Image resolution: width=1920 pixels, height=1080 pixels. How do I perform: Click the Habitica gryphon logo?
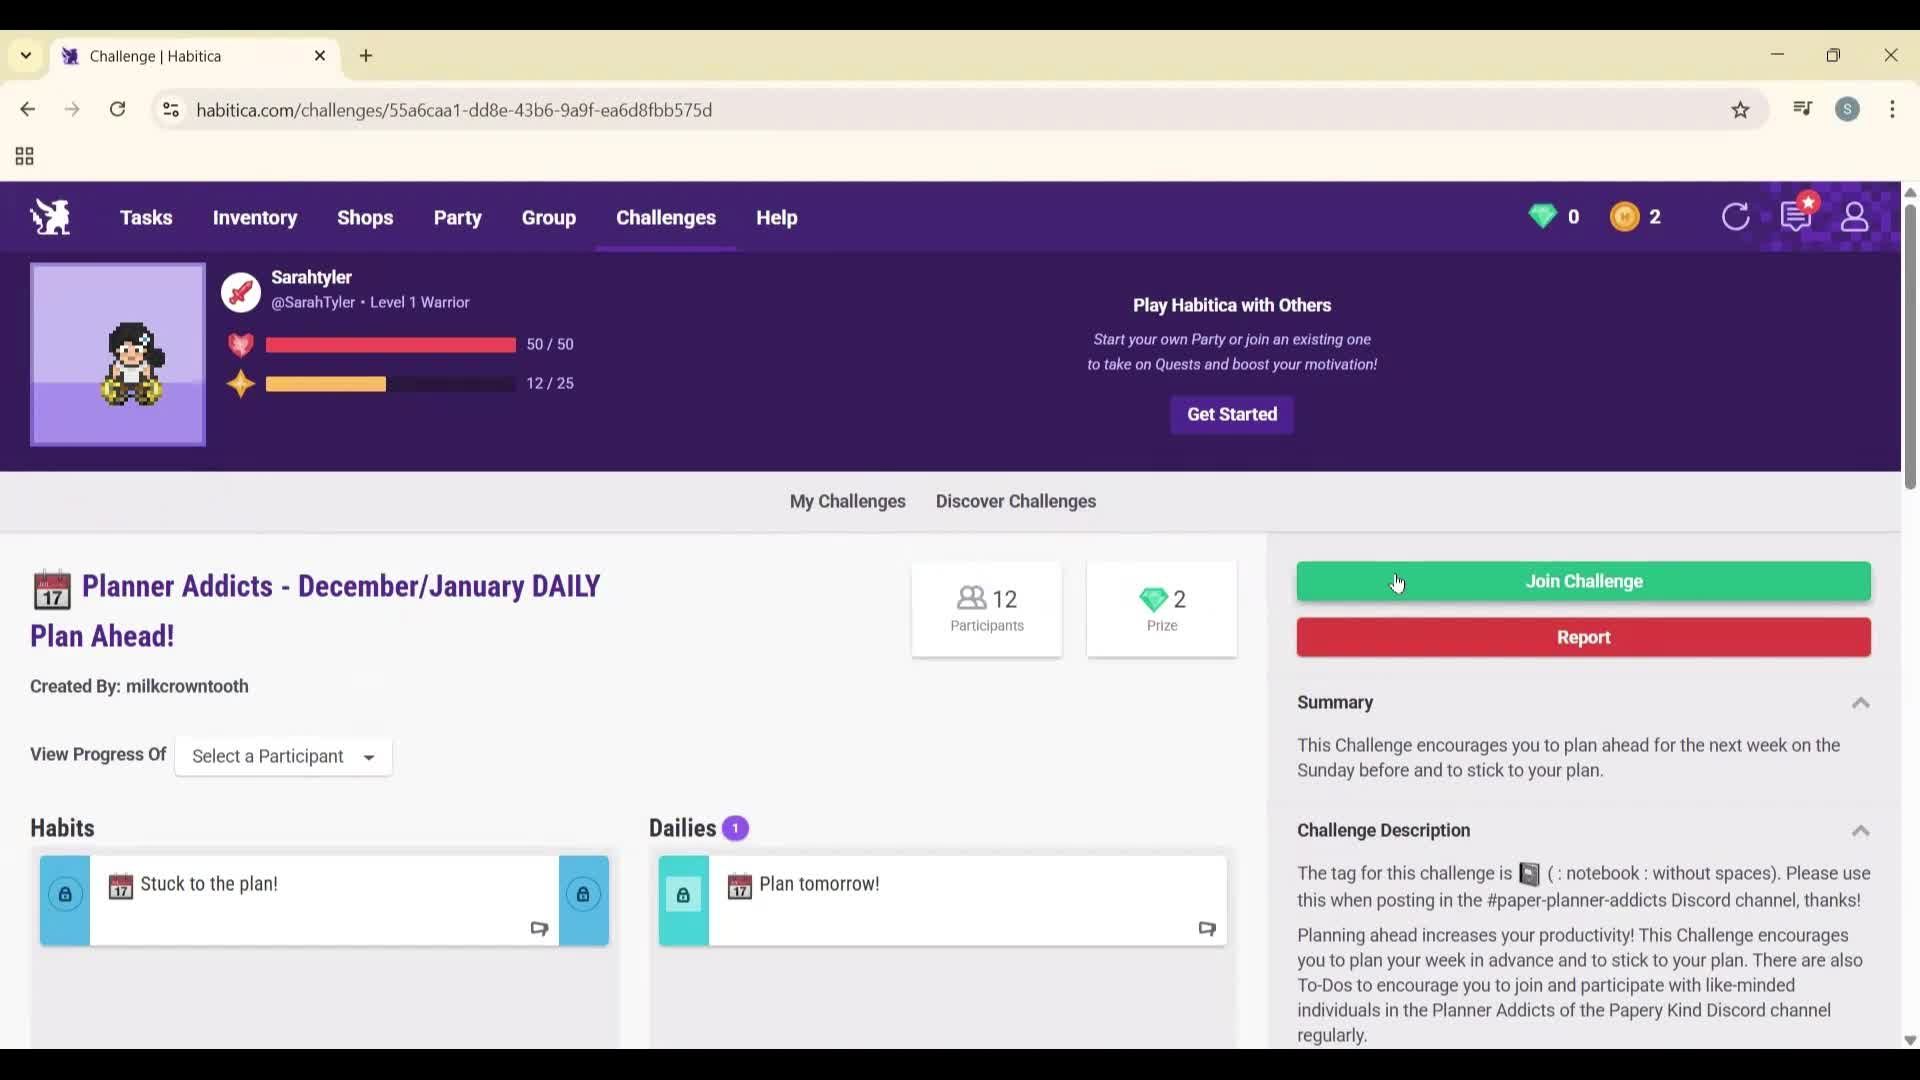coord(50,217)
